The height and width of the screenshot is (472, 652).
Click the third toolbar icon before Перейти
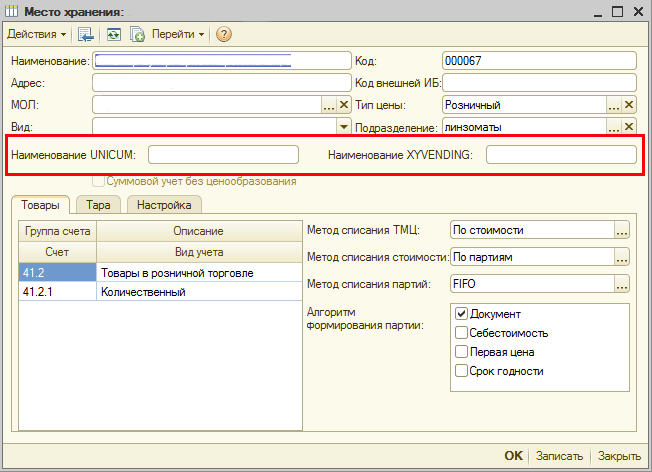pos(136,34)
